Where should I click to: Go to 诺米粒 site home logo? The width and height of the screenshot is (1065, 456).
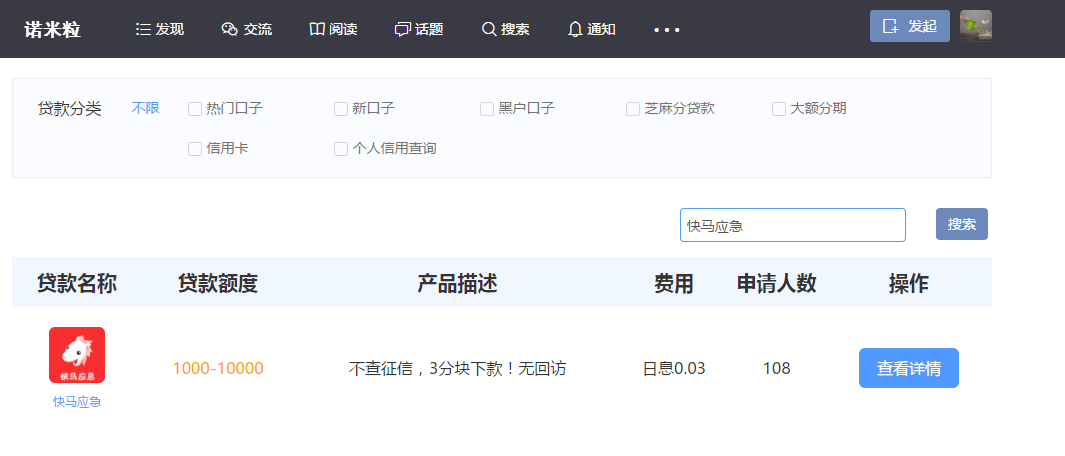point(52,30)
